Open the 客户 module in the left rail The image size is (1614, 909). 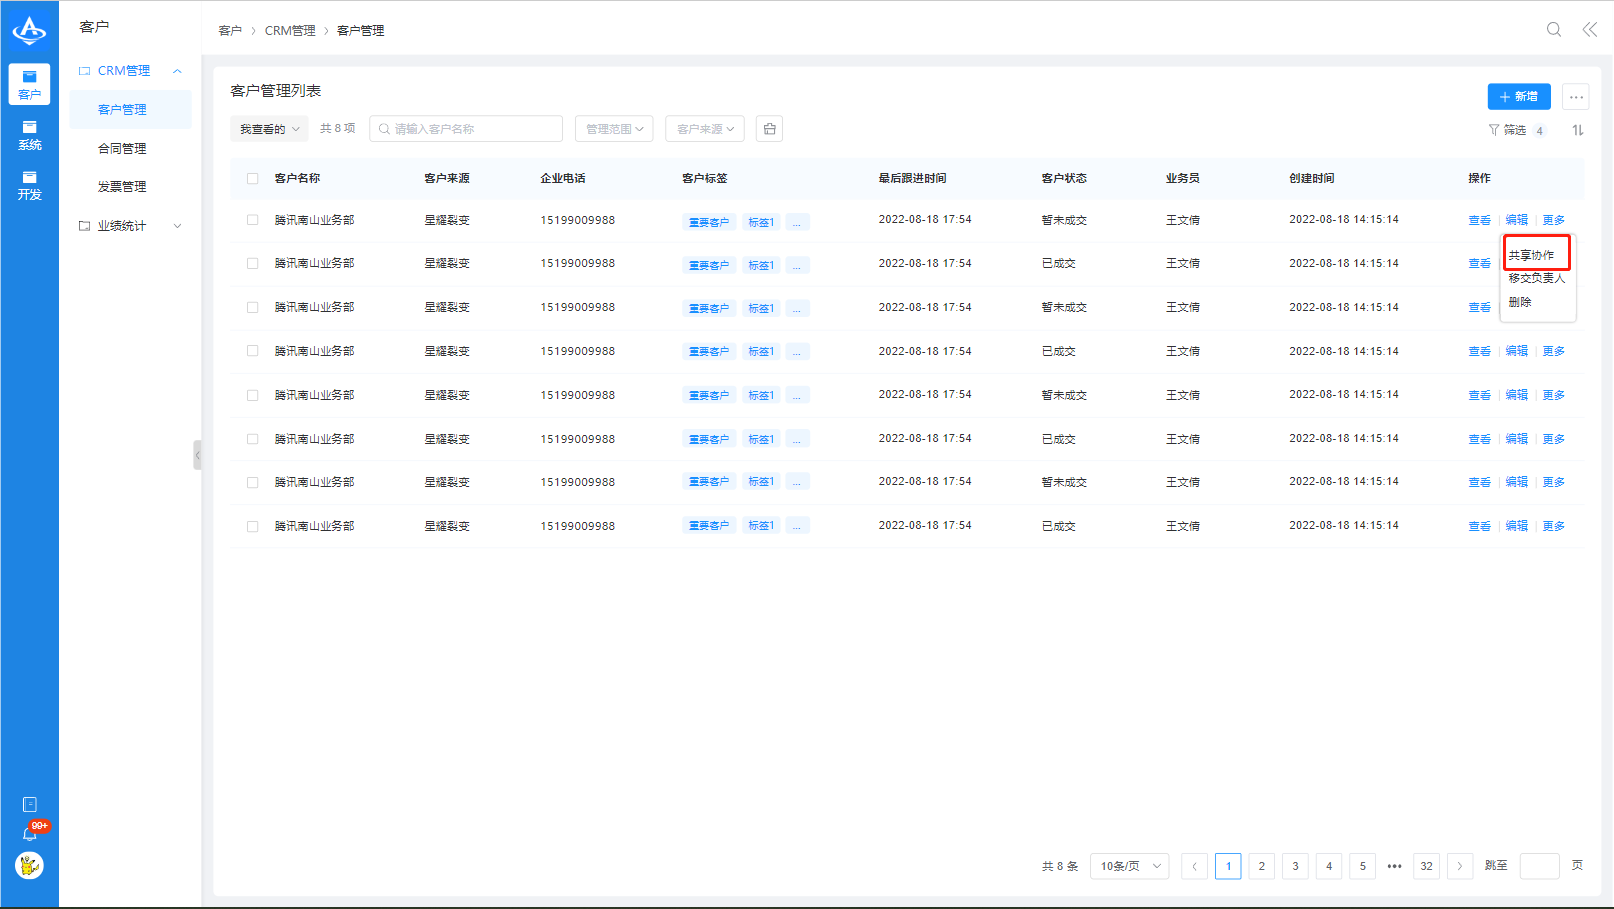pos(29,84)
